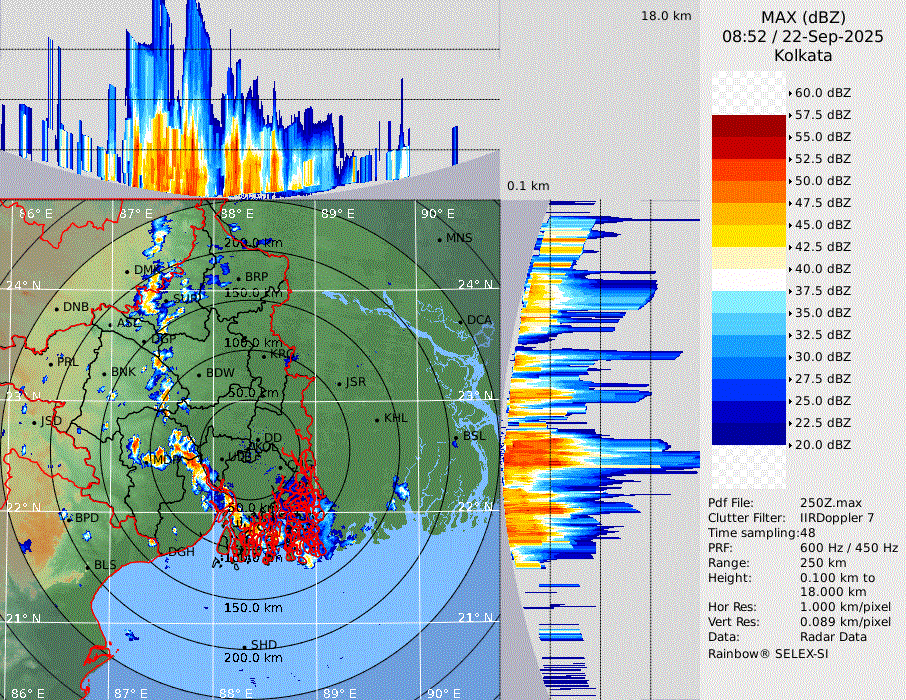Screen dimensions: 906x700
Task: Click the MNS station marker on map
Action: pyautogui.click(x=439, y=239)
